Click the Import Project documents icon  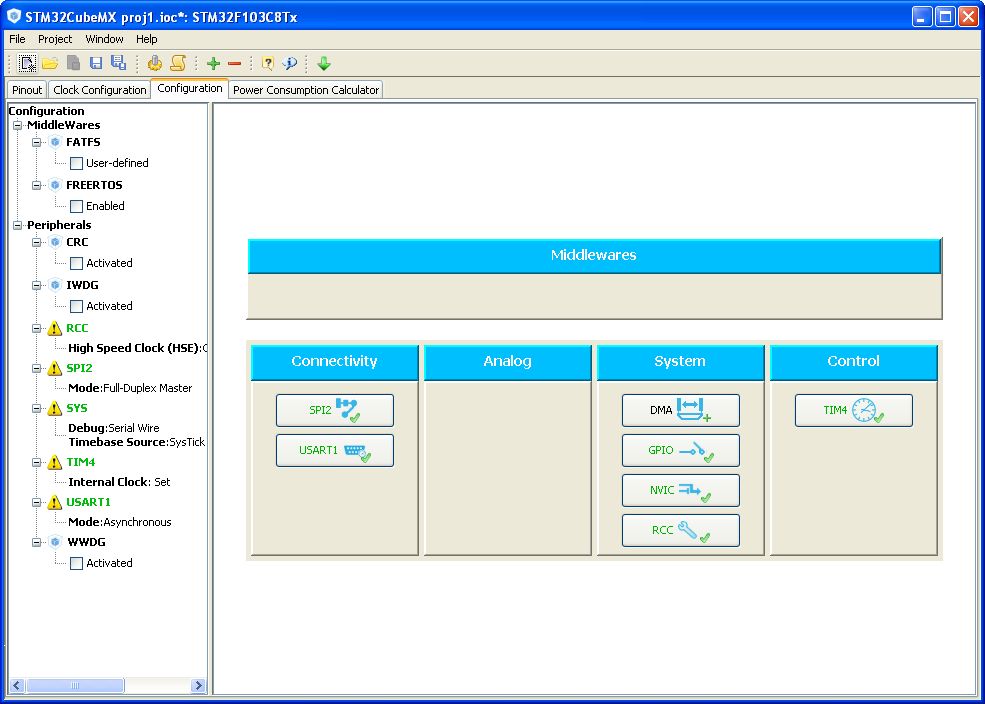coord(73,63)
